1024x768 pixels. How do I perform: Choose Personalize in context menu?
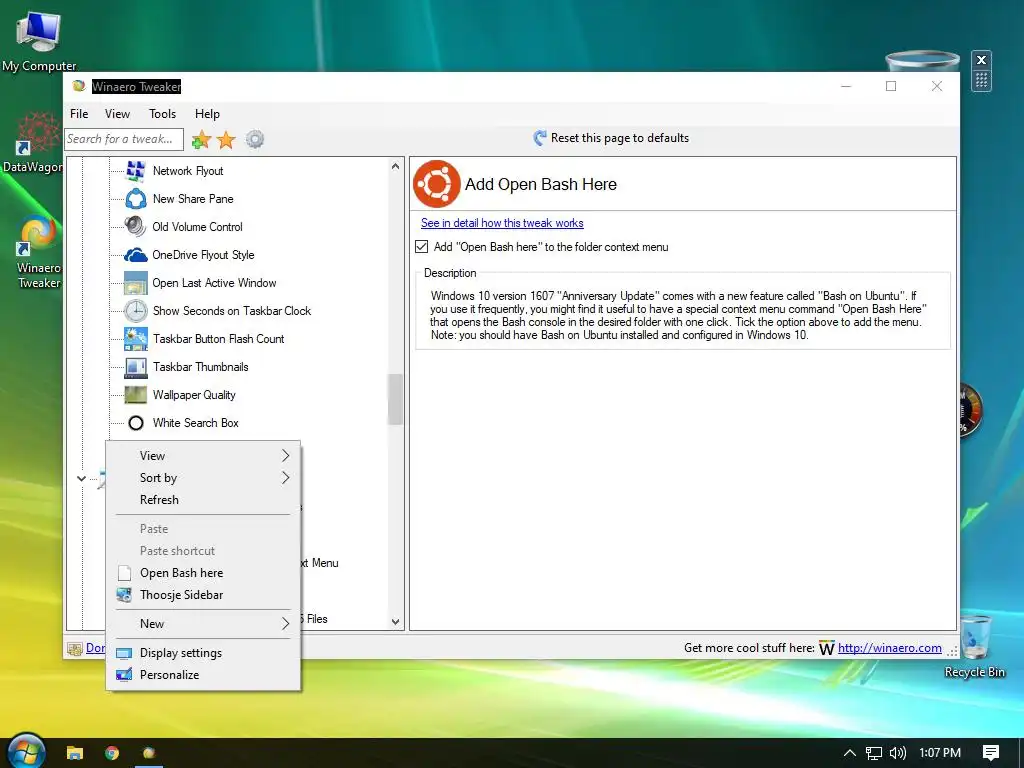203,675
